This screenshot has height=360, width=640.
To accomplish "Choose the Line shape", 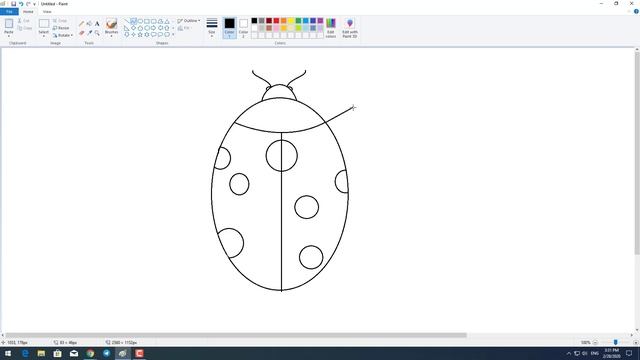I will point(126,21).
